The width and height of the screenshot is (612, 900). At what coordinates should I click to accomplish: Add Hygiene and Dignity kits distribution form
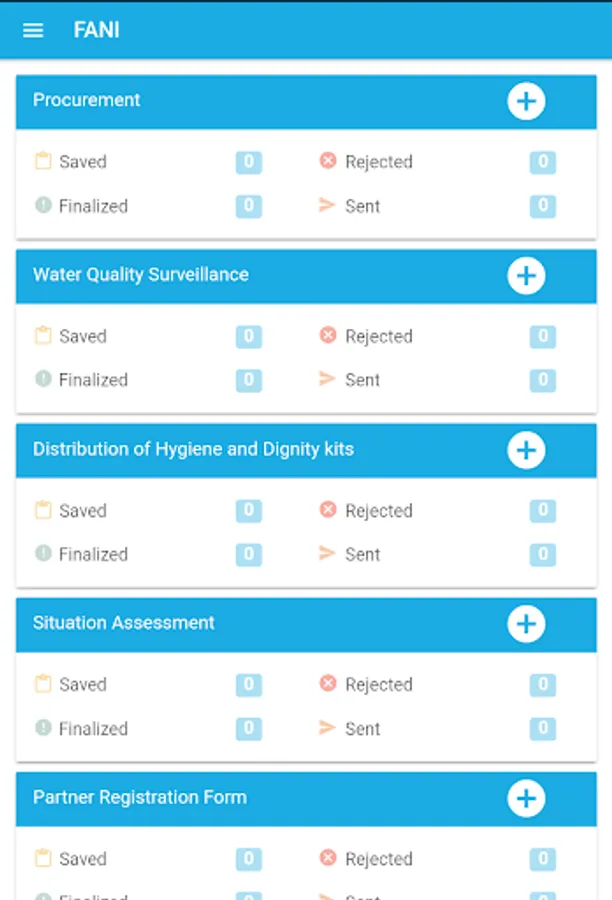click(x=526, y=450)
